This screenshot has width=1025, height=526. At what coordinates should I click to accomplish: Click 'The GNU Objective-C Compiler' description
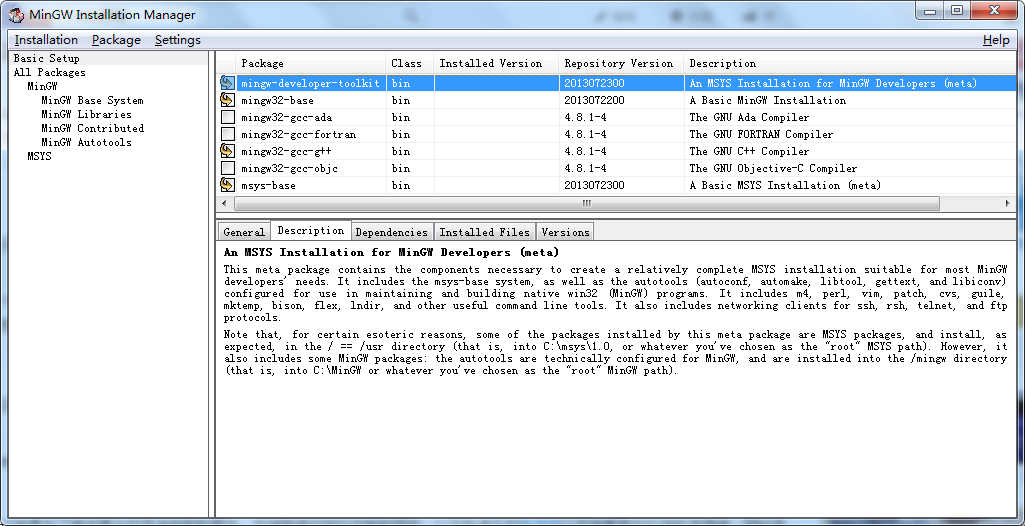[773, 169]
